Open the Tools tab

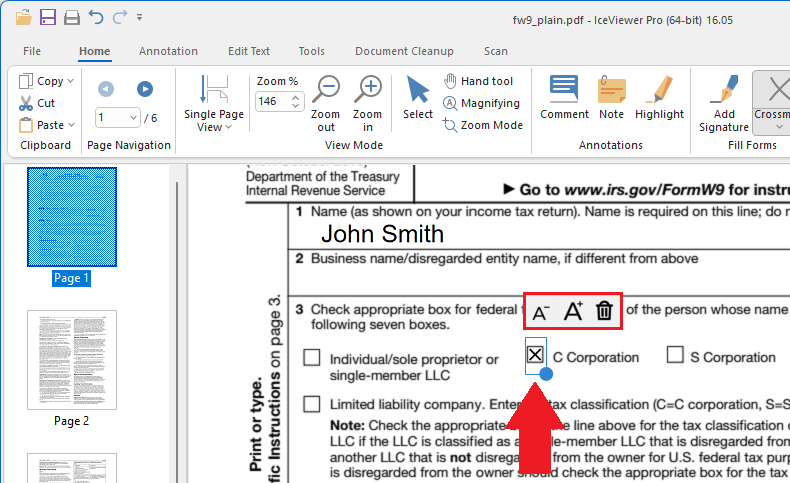point(311,51)
